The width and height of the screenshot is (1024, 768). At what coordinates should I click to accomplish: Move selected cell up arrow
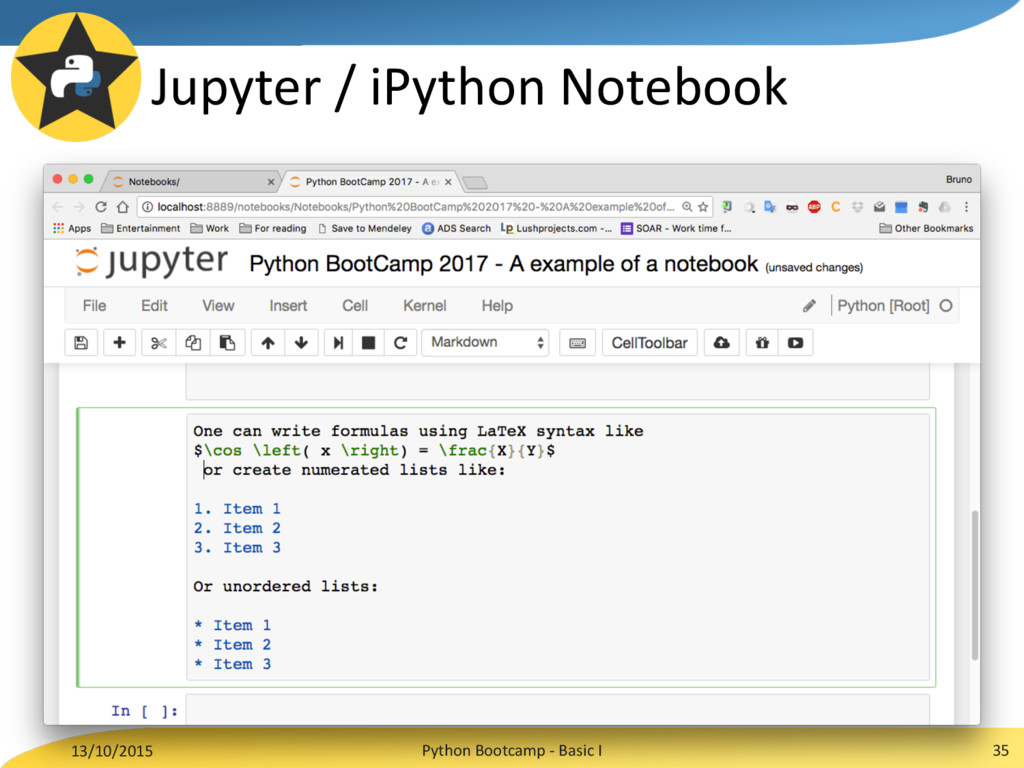point(268,343)
